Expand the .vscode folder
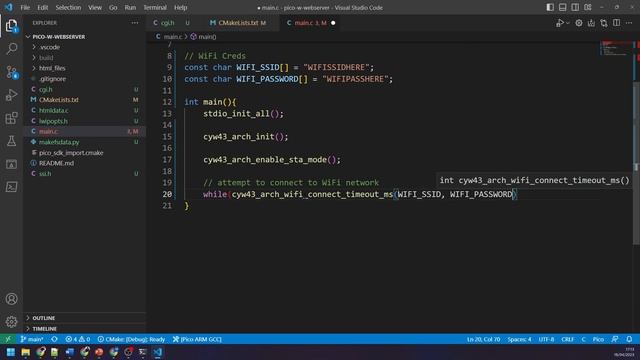Image resolution: width=640 pixels, height=360 pixels. (x=49, y=47)
